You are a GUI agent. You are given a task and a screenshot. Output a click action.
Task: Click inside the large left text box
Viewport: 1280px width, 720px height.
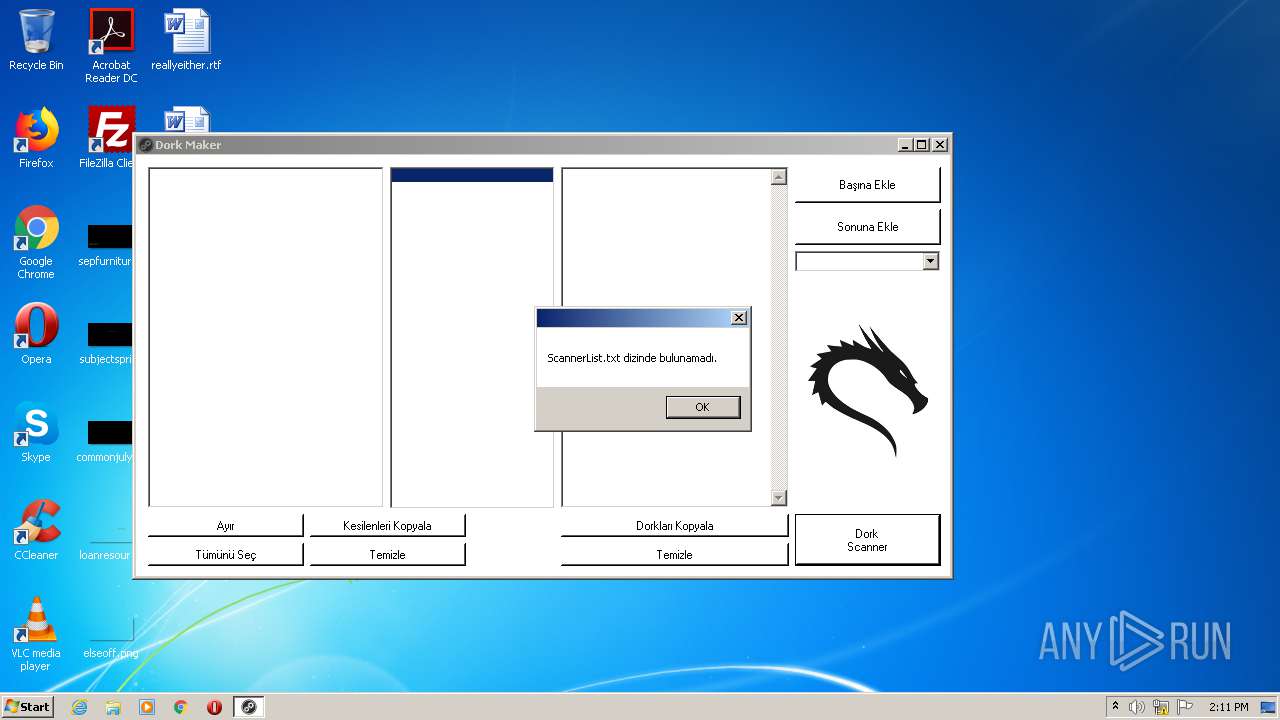[266, 337]
